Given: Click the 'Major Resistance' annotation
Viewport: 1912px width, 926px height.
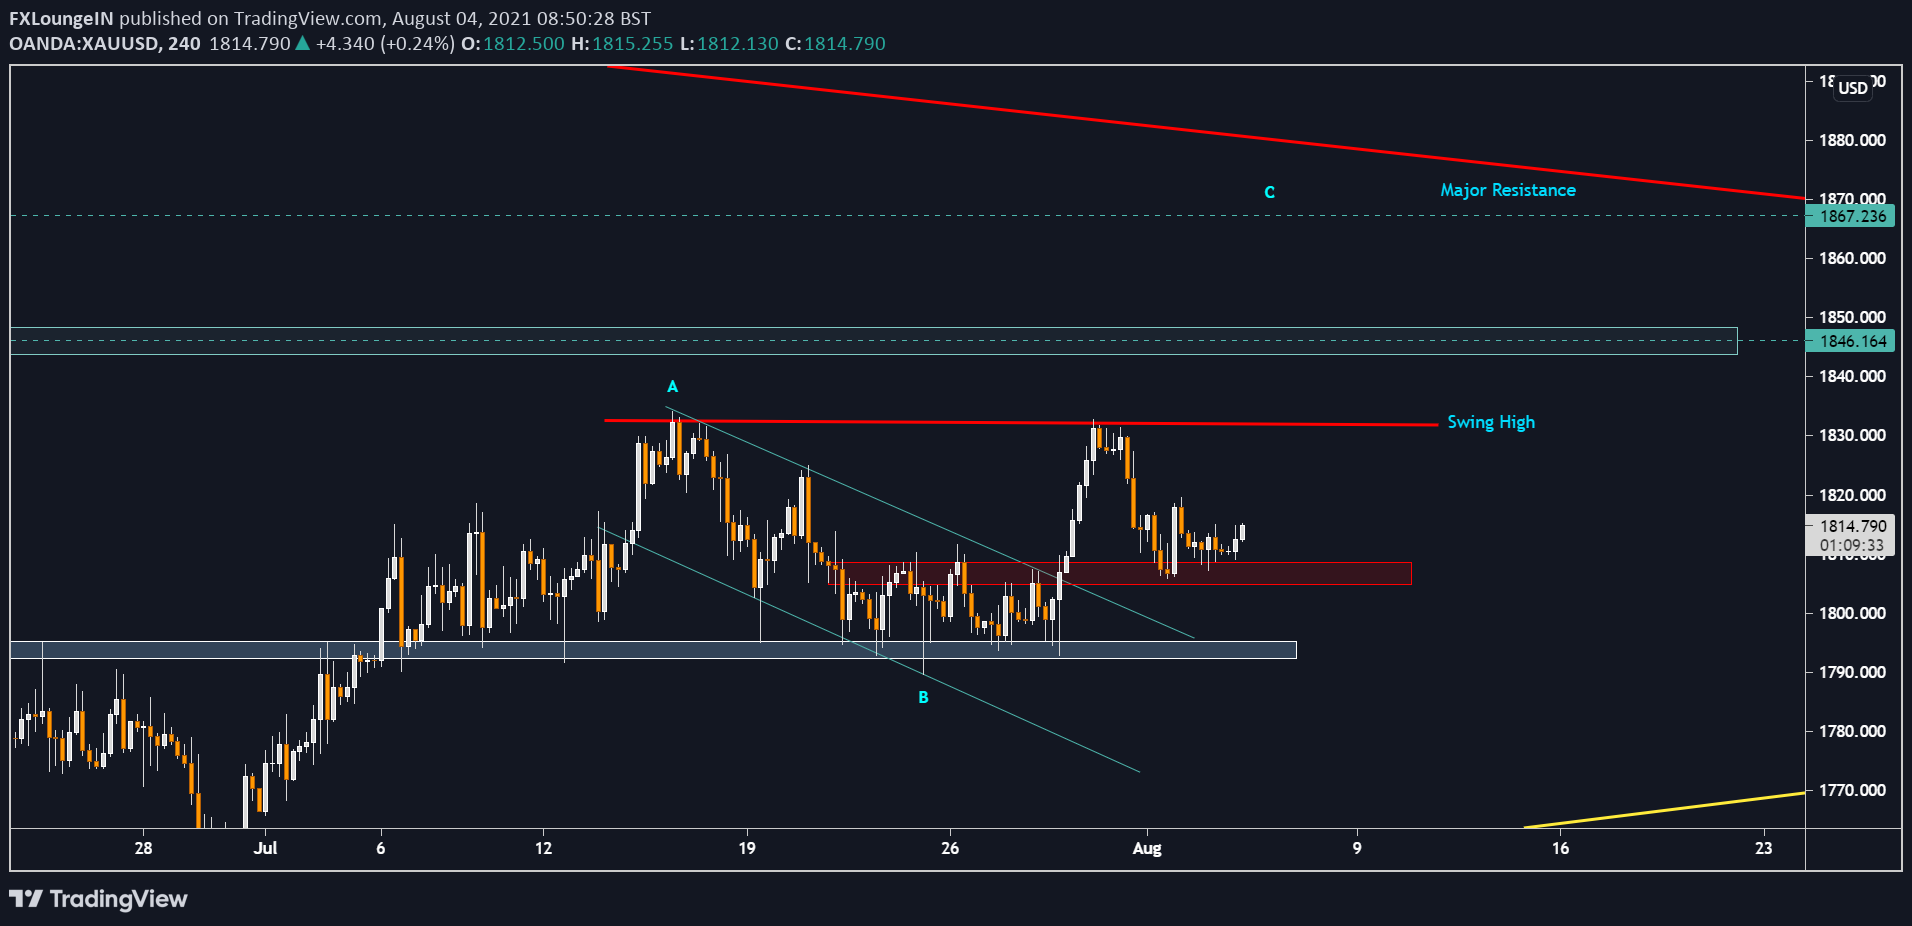Looking at the screenshot, I should [x=1508, y=190].
